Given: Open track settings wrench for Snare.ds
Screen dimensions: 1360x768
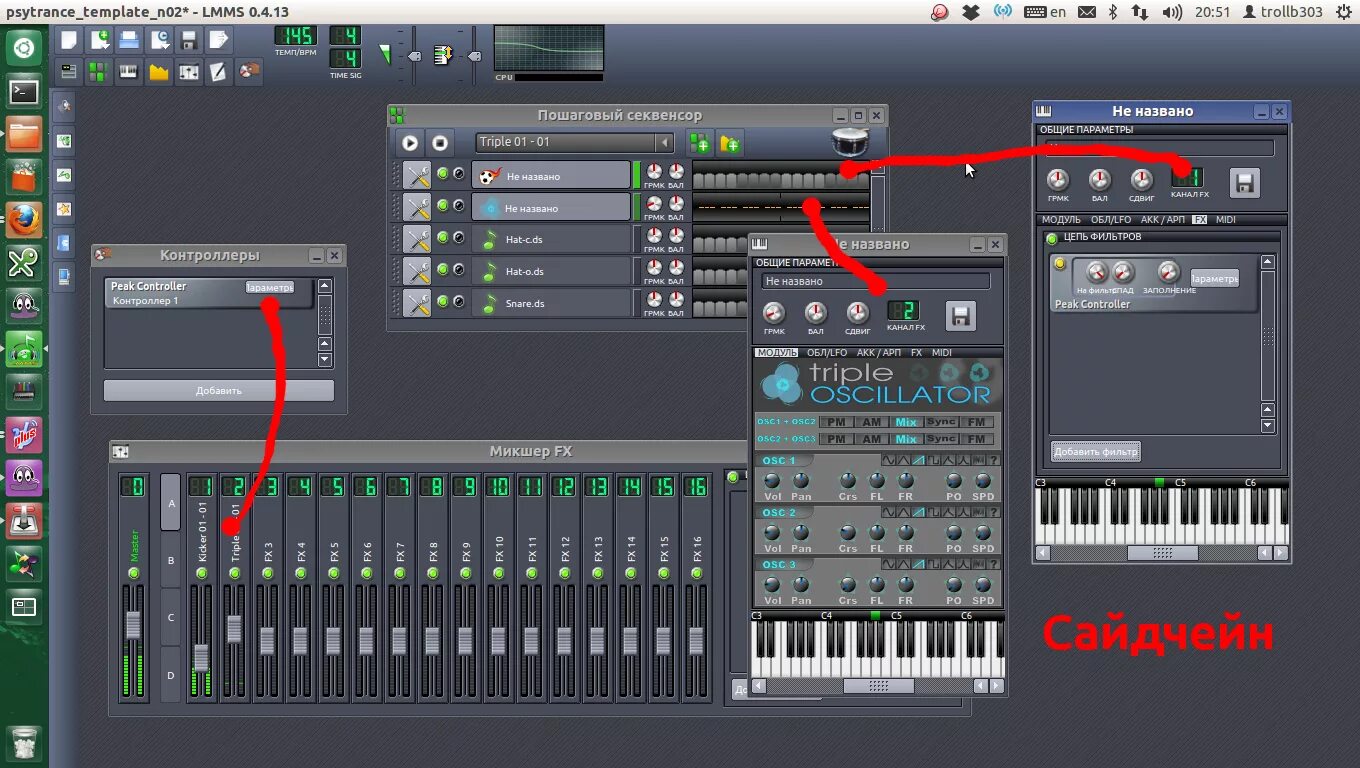Looking at the screenshot, I should coord(417,304).
